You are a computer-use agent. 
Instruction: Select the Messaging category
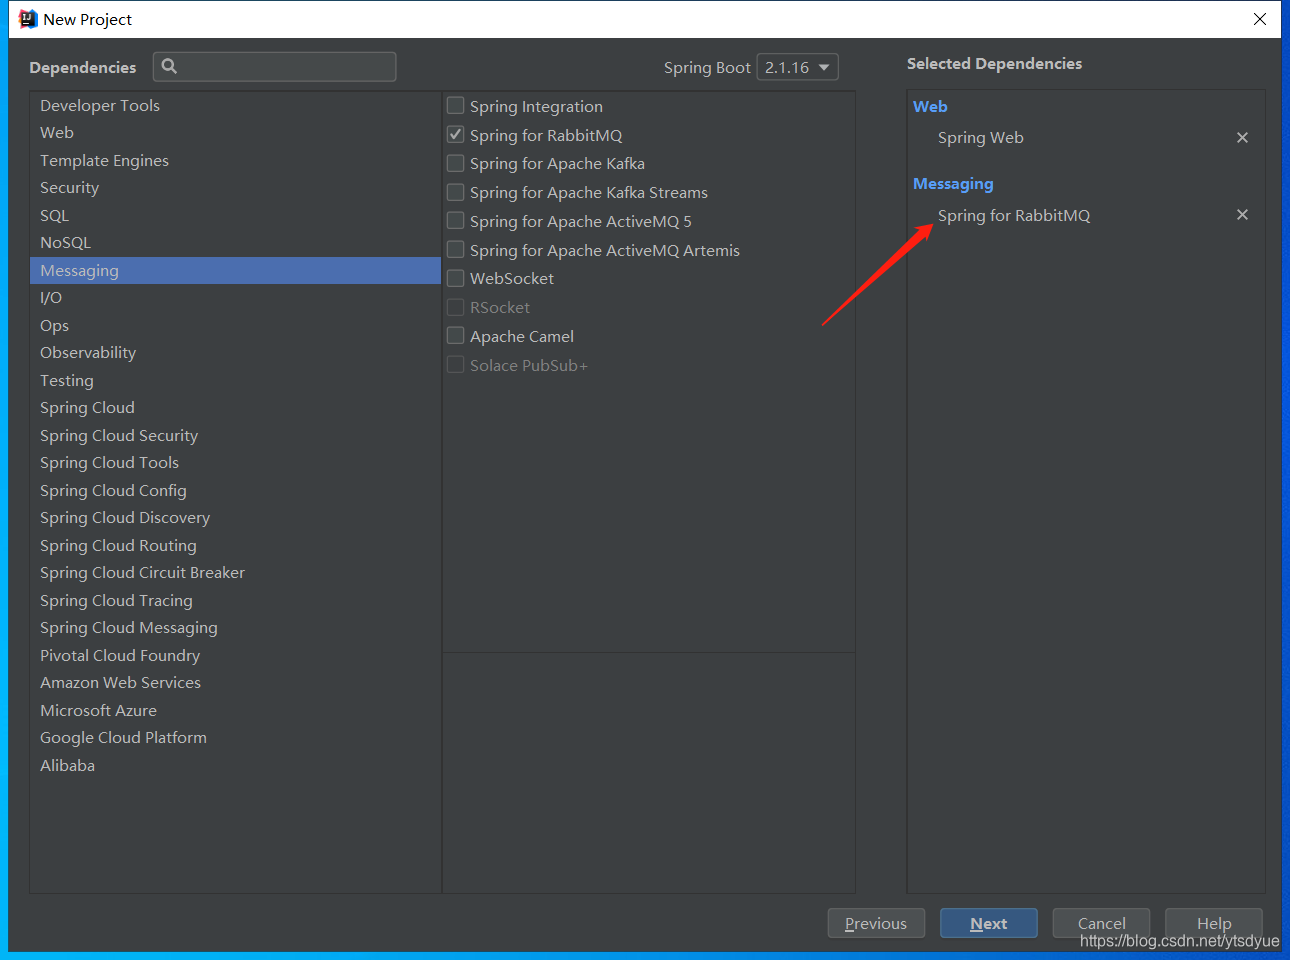235,270
